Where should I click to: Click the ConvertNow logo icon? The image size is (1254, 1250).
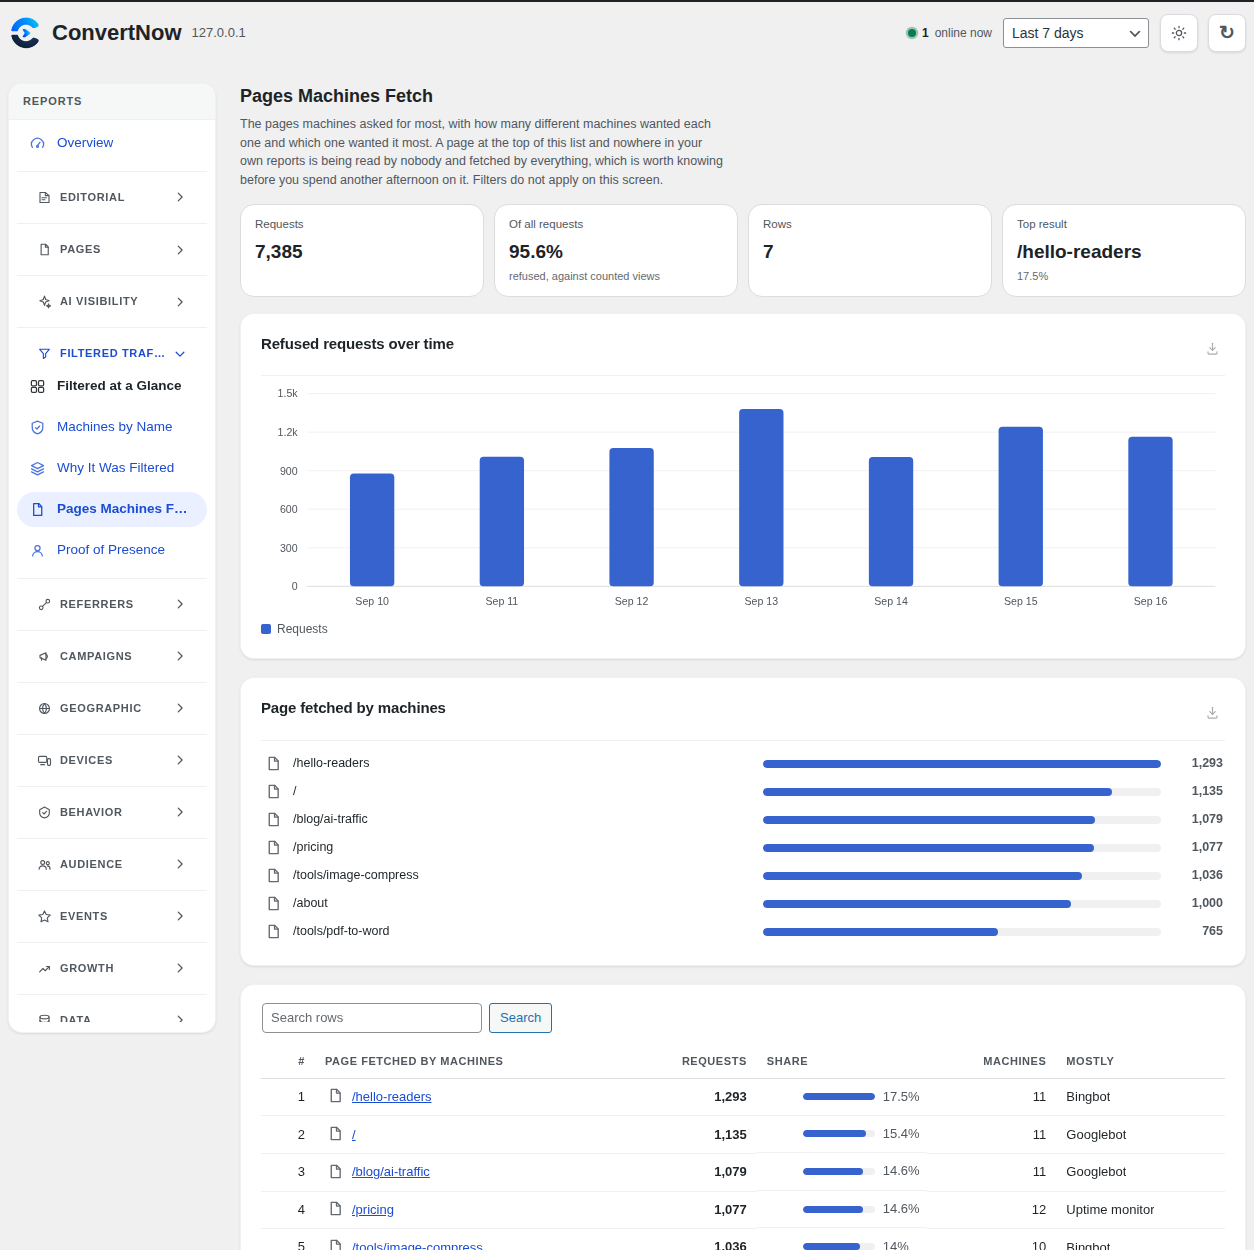click(25, 33)
